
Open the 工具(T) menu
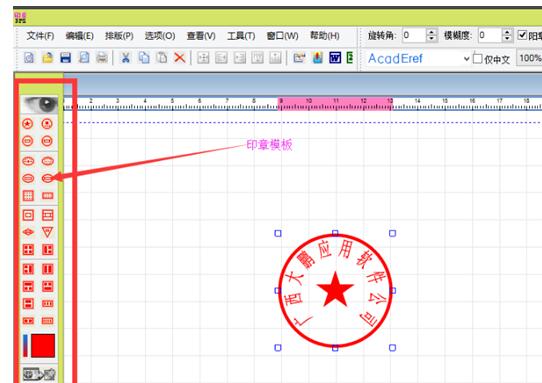[241, 36]
